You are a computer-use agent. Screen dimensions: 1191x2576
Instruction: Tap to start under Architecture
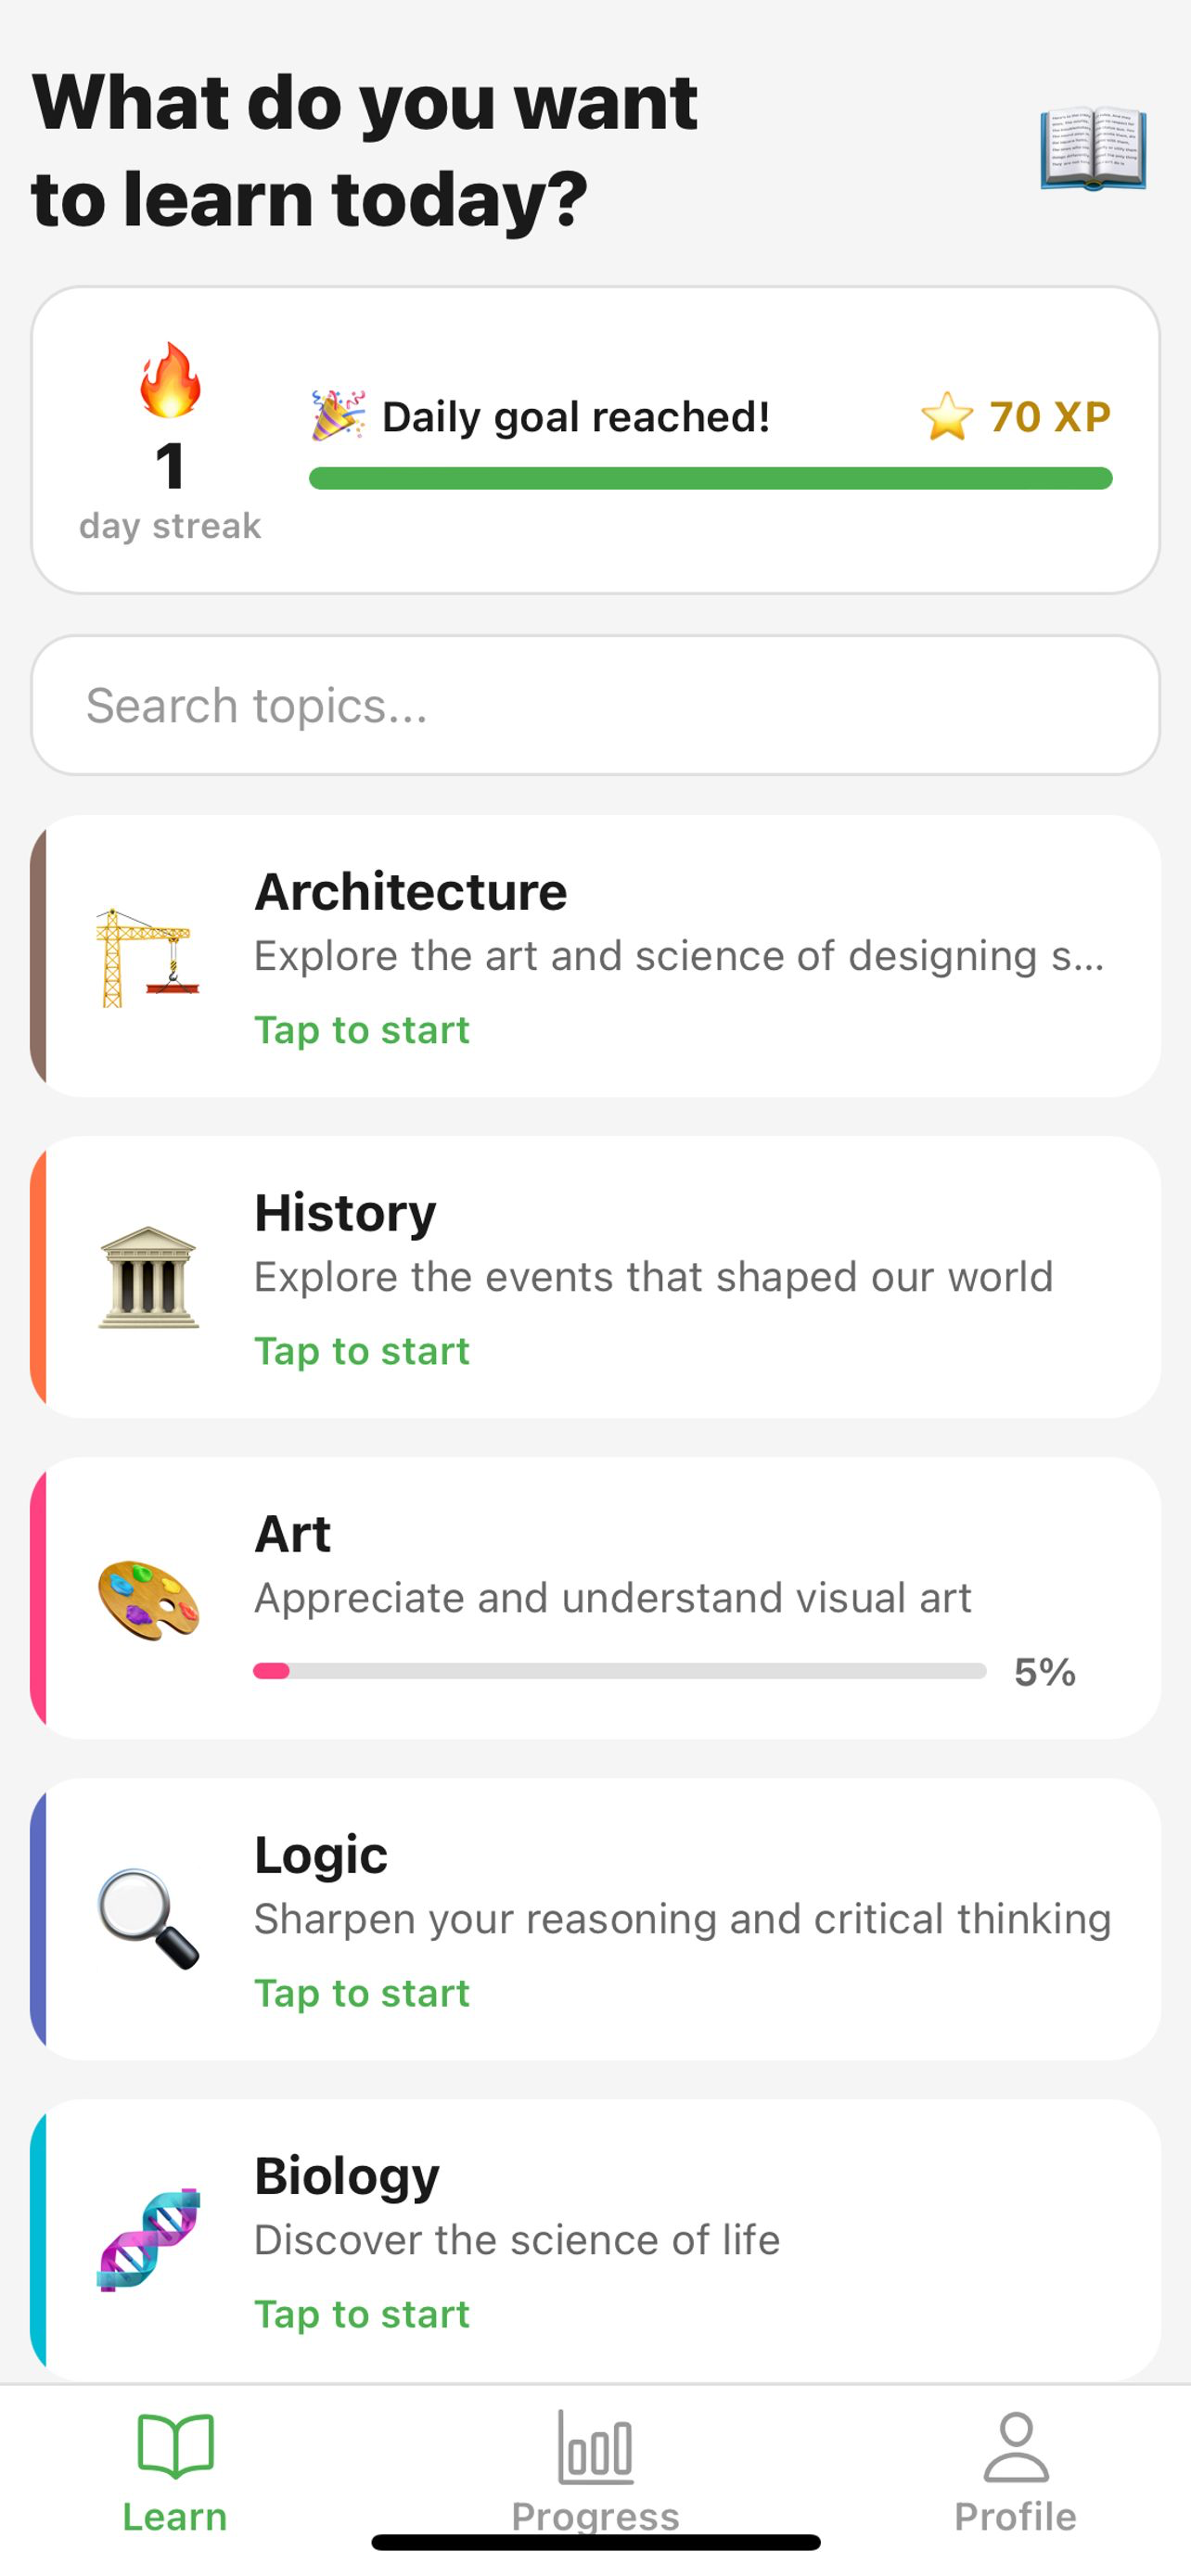[x=361, y=1030]
